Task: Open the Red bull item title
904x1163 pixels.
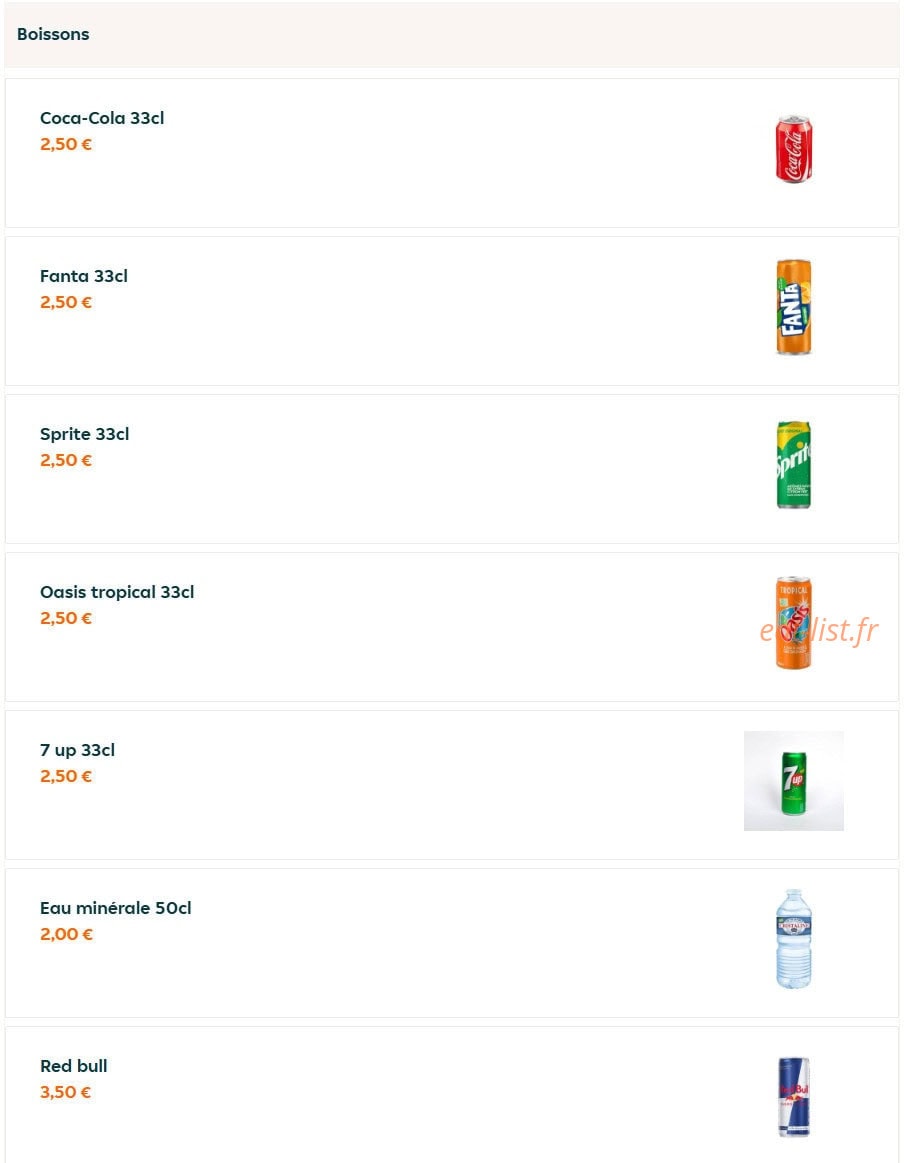Action: pos(74,1066)
